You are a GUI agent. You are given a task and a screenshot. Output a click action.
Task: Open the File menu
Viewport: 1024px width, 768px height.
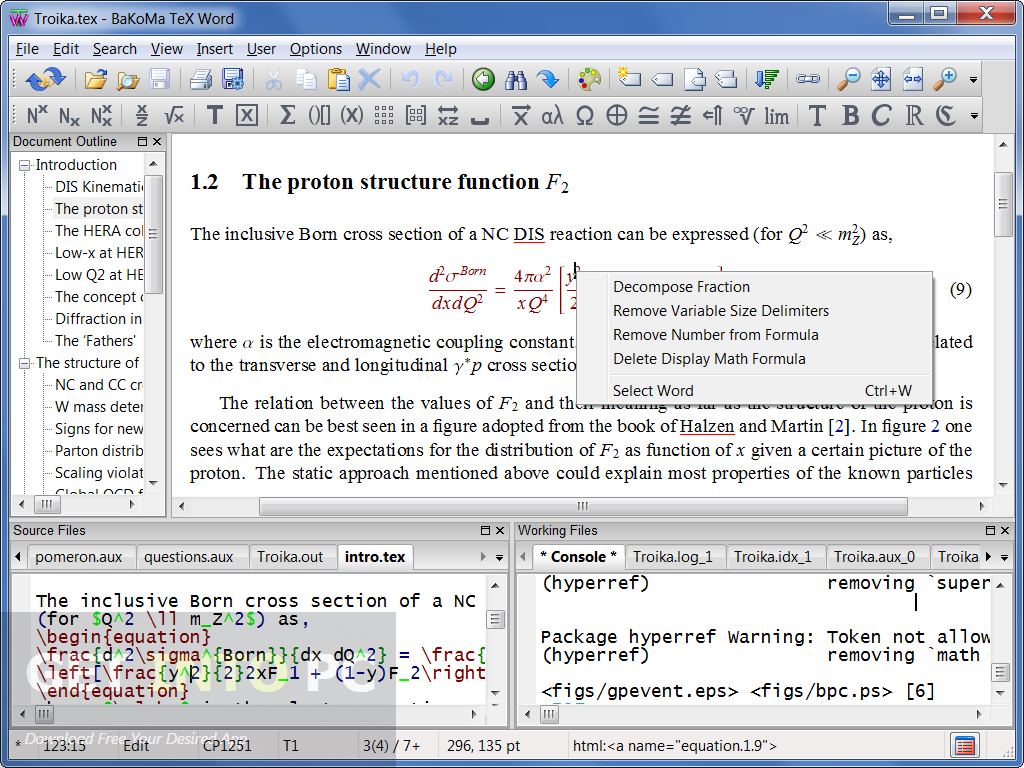(x=27, y=49)
